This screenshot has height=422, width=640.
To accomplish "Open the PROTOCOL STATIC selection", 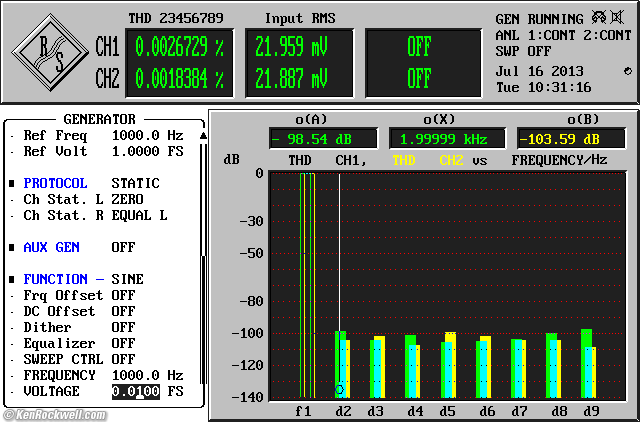I will 135,184.
